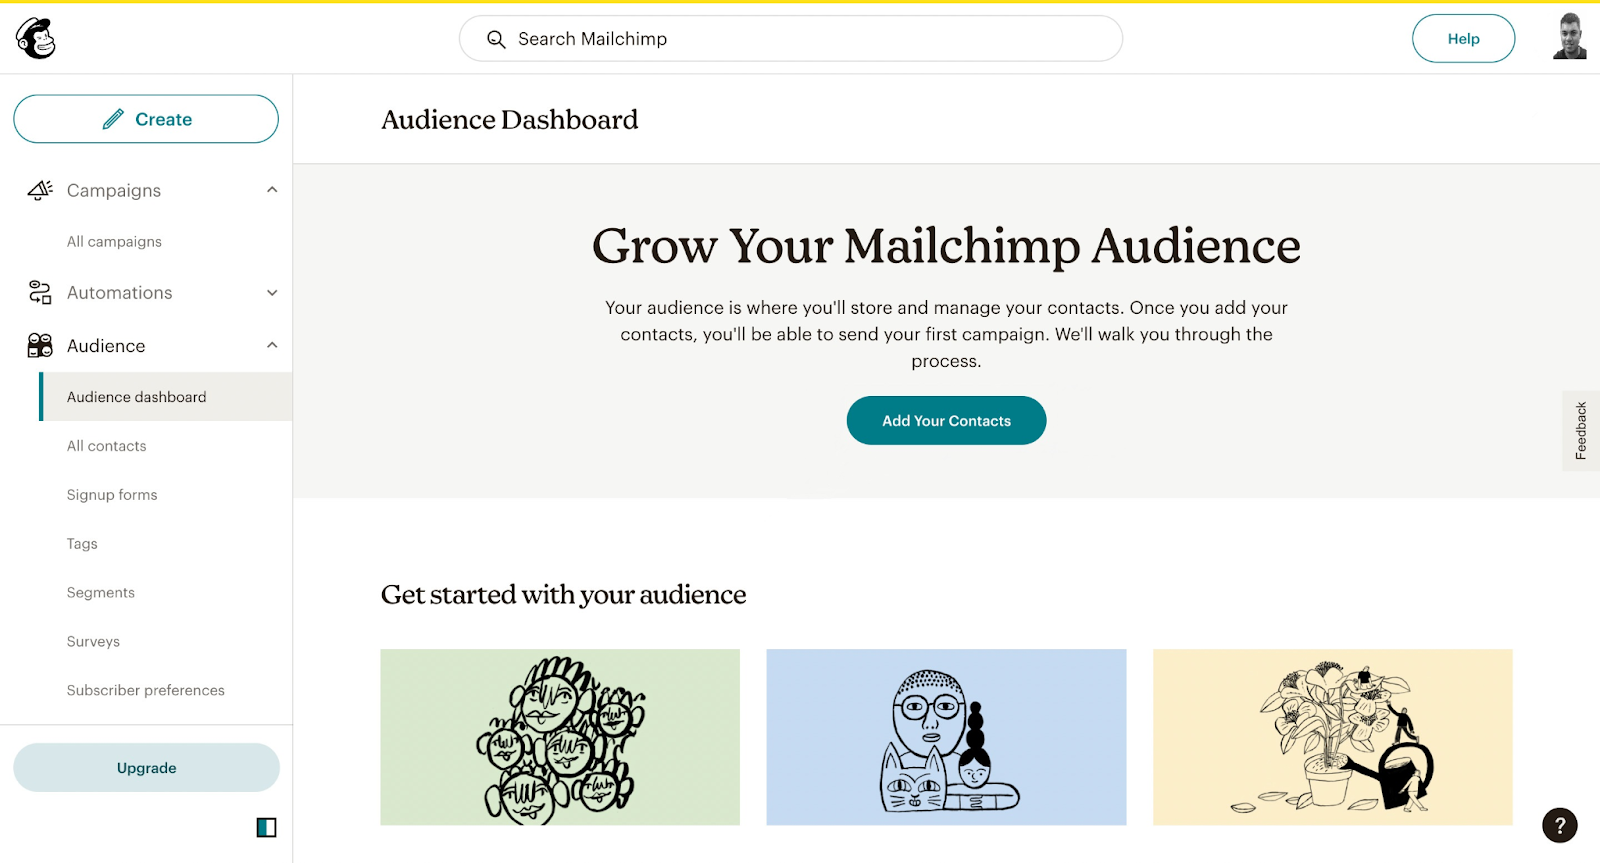Click the pencil icon on the Create button
The width and height of the screenshot is (1600, 863).
click(x=113, y=118)
